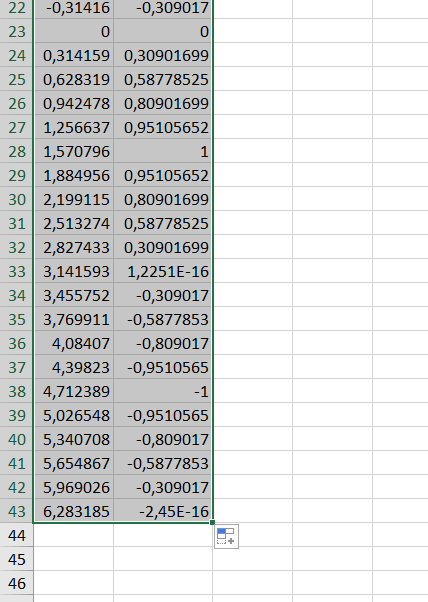Click cell containing 4,08407
Image resolution: width=428 pixels, height=602 pixels.
[74, 343]
